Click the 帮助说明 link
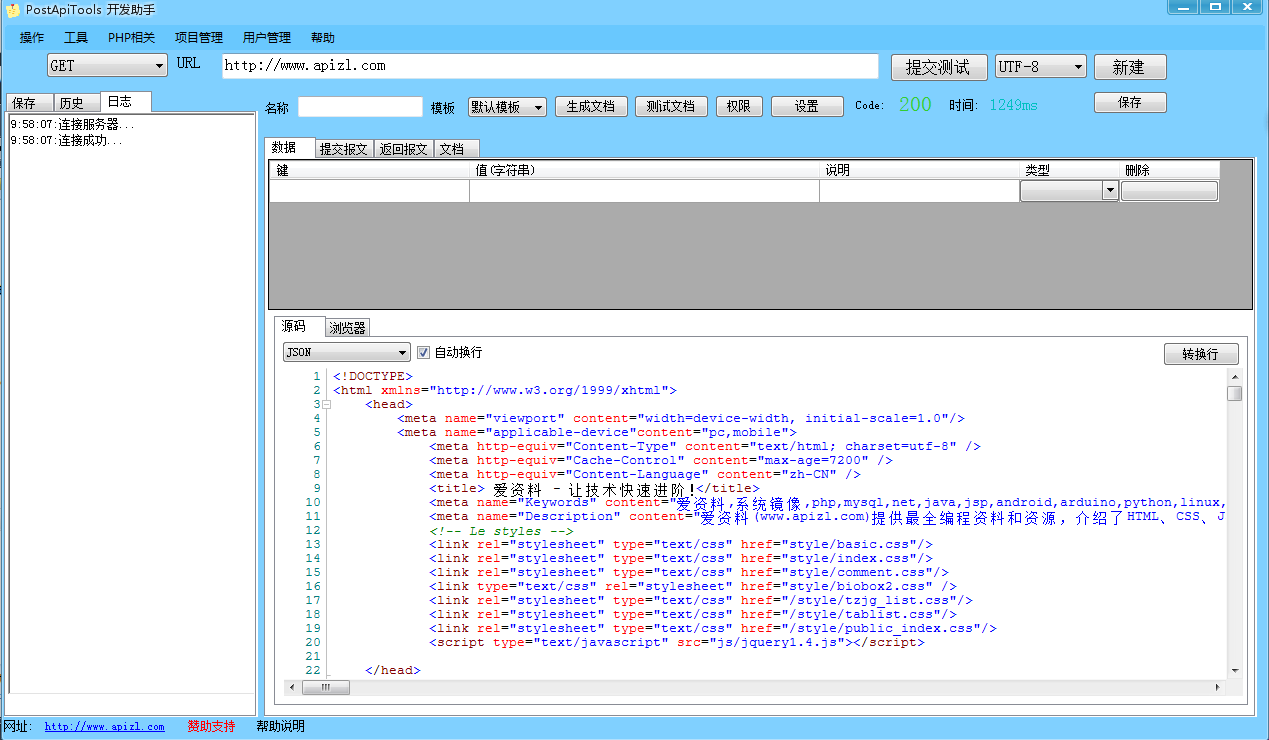 (x=280, y=726)
